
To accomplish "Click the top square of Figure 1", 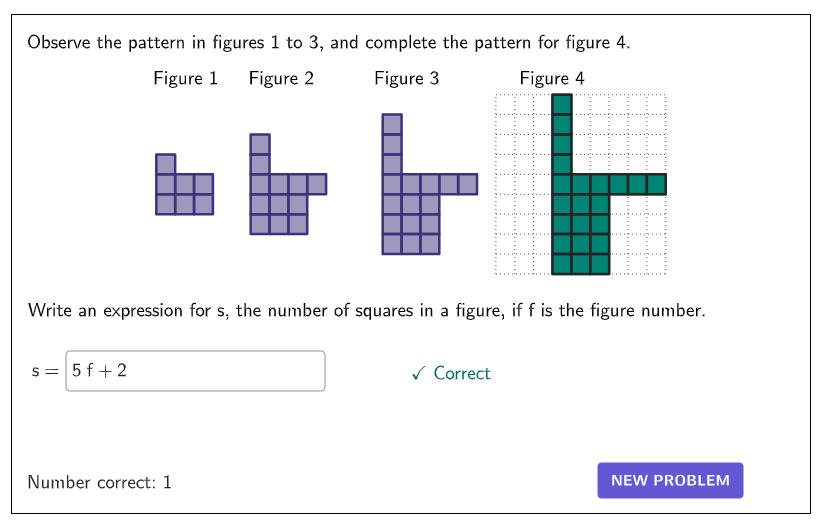I will point(165,164).
